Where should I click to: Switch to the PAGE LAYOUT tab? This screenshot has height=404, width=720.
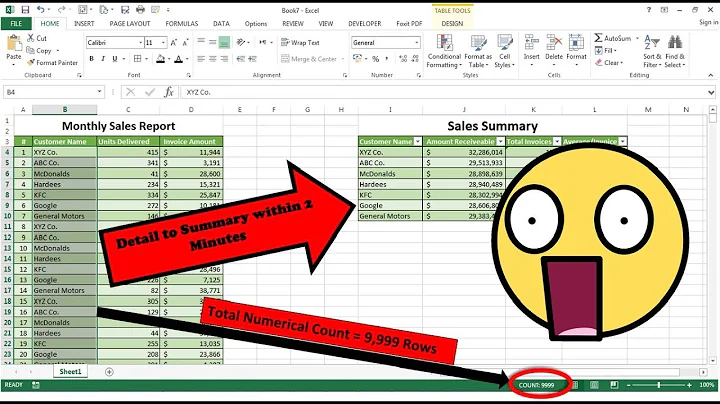(129, 23)
